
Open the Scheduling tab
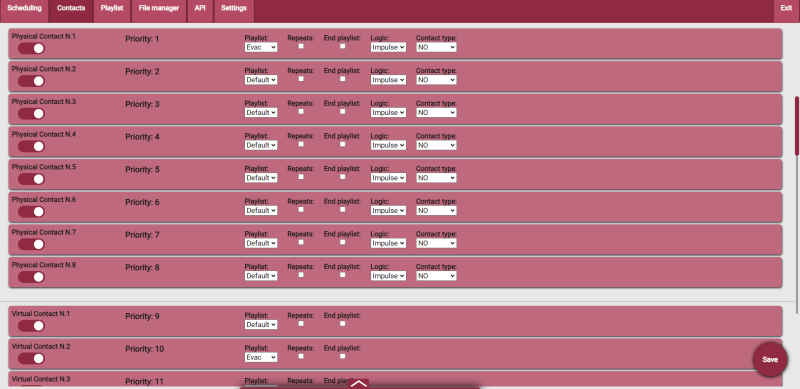(x=24, y=11)
